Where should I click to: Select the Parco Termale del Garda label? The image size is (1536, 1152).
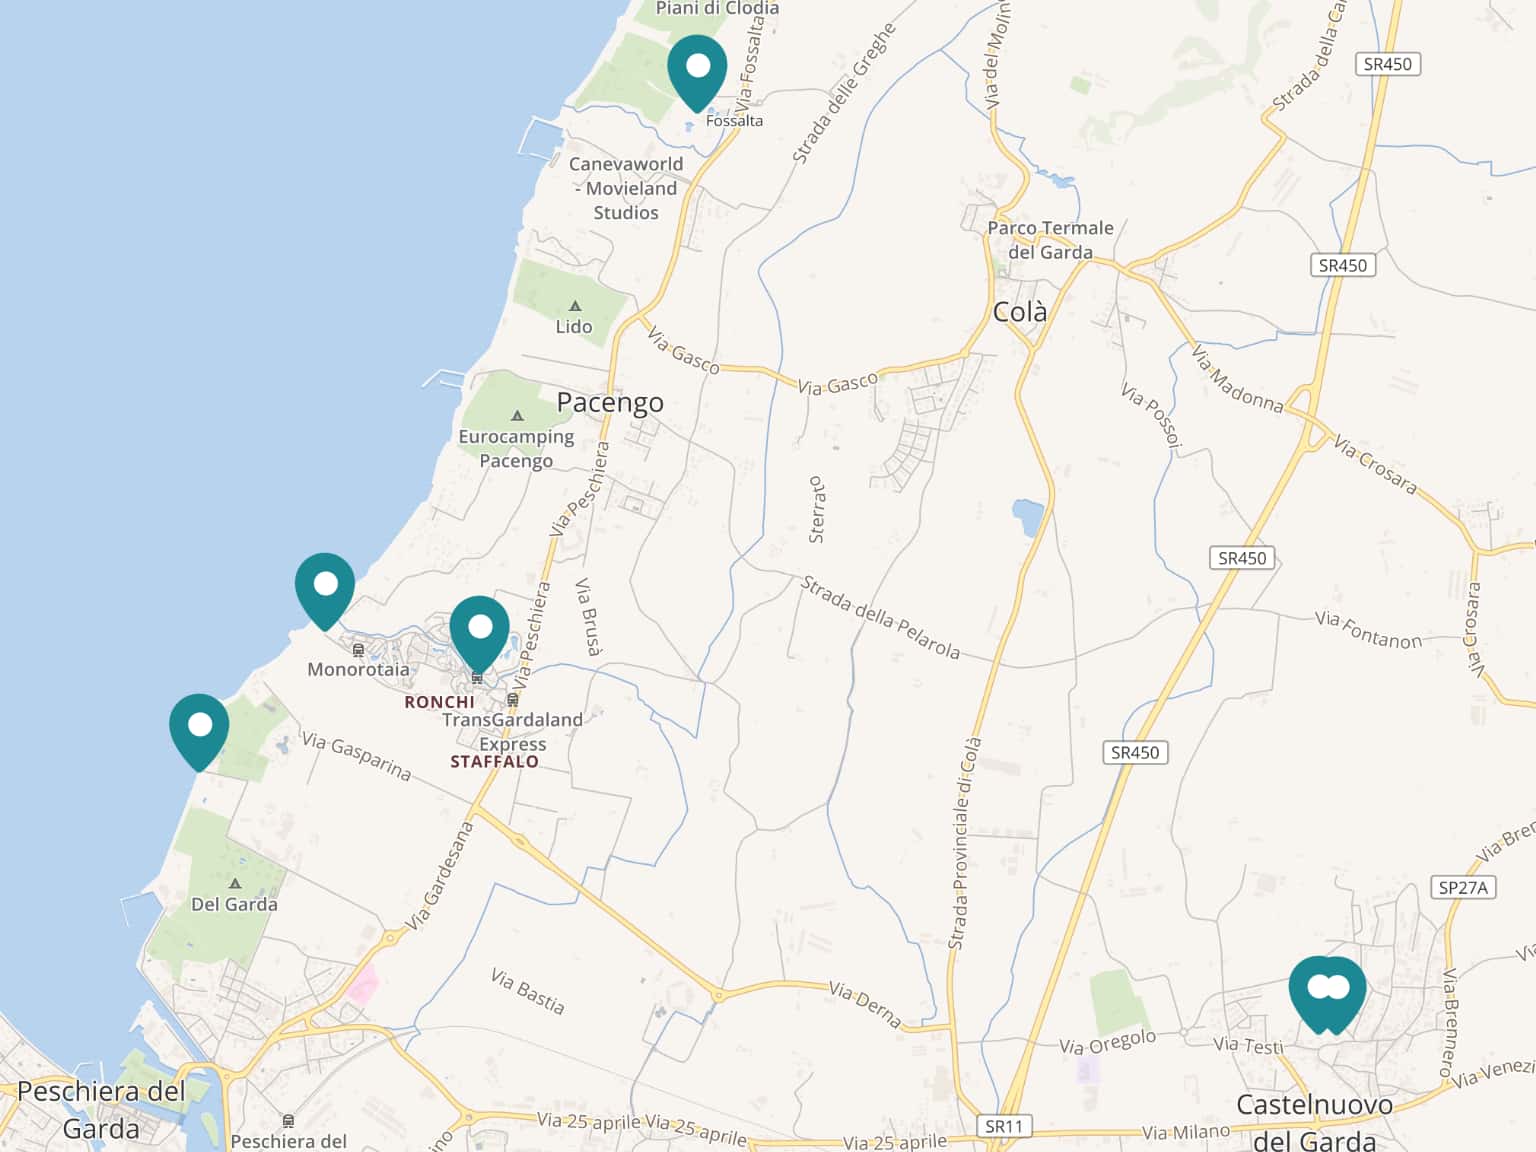tap(1050, 240)
